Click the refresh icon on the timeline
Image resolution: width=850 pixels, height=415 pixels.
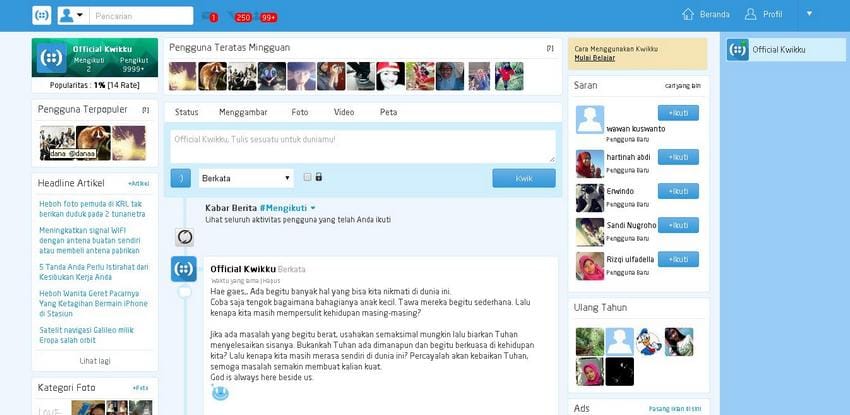click(x=185, y=237)
